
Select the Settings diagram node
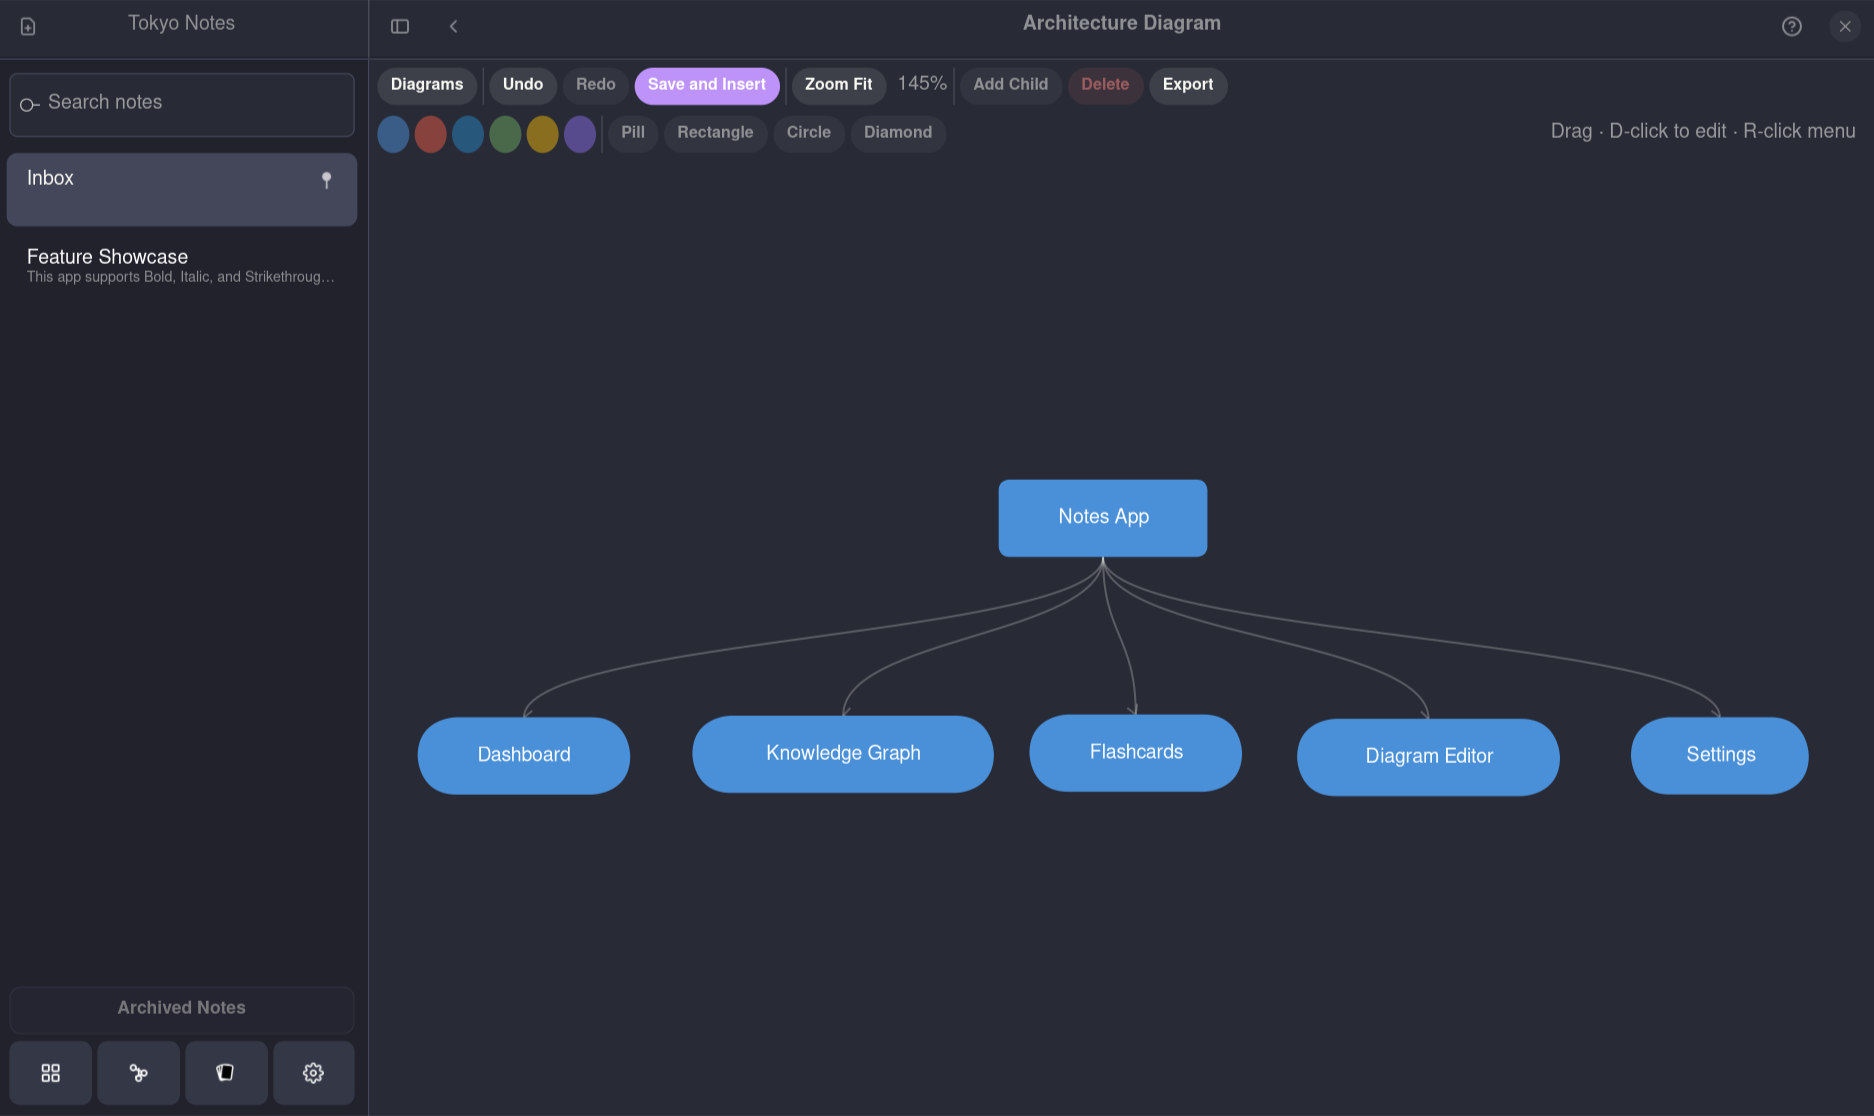coord(1720,756)
